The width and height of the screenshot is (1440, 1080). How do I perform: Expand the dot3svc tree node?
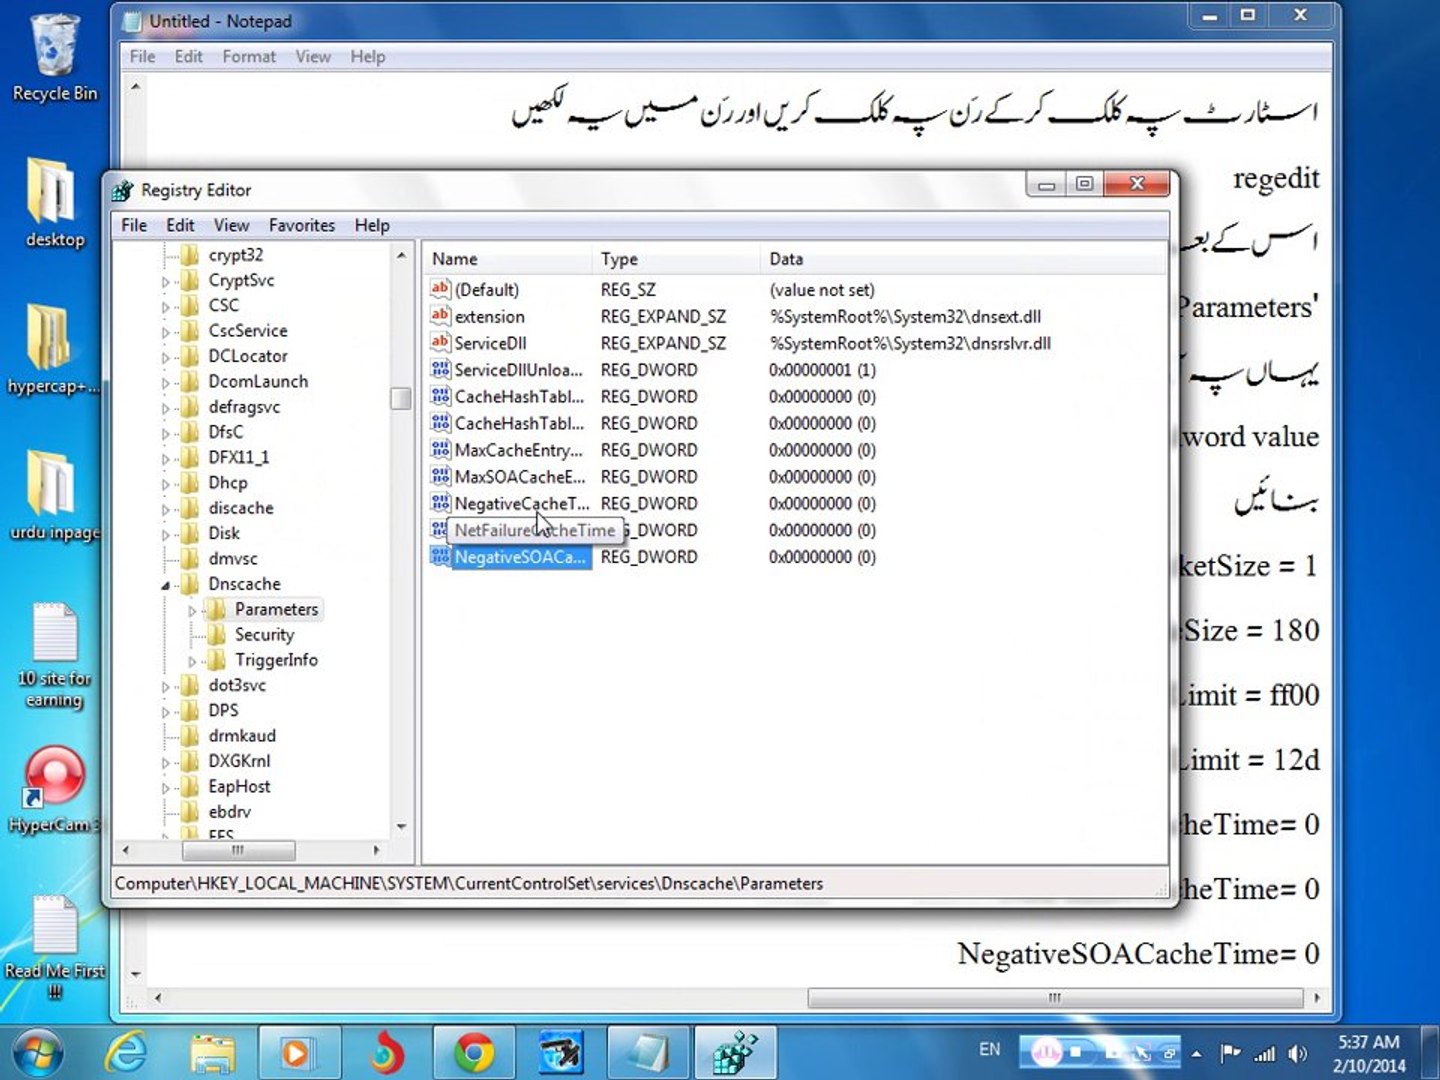pos(166,686)
